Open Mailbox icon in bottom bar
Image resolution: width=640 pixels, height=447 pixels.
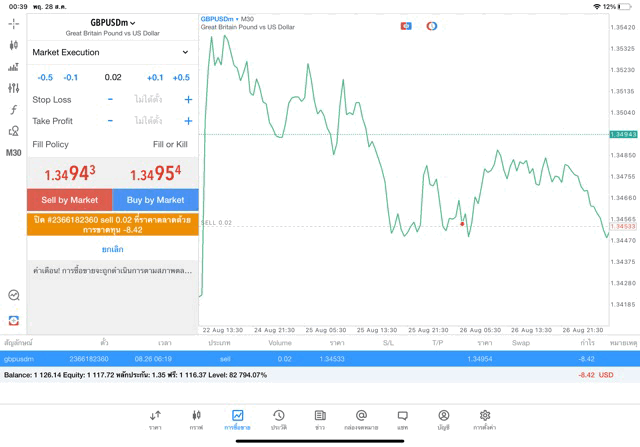(x=361, y=419)
